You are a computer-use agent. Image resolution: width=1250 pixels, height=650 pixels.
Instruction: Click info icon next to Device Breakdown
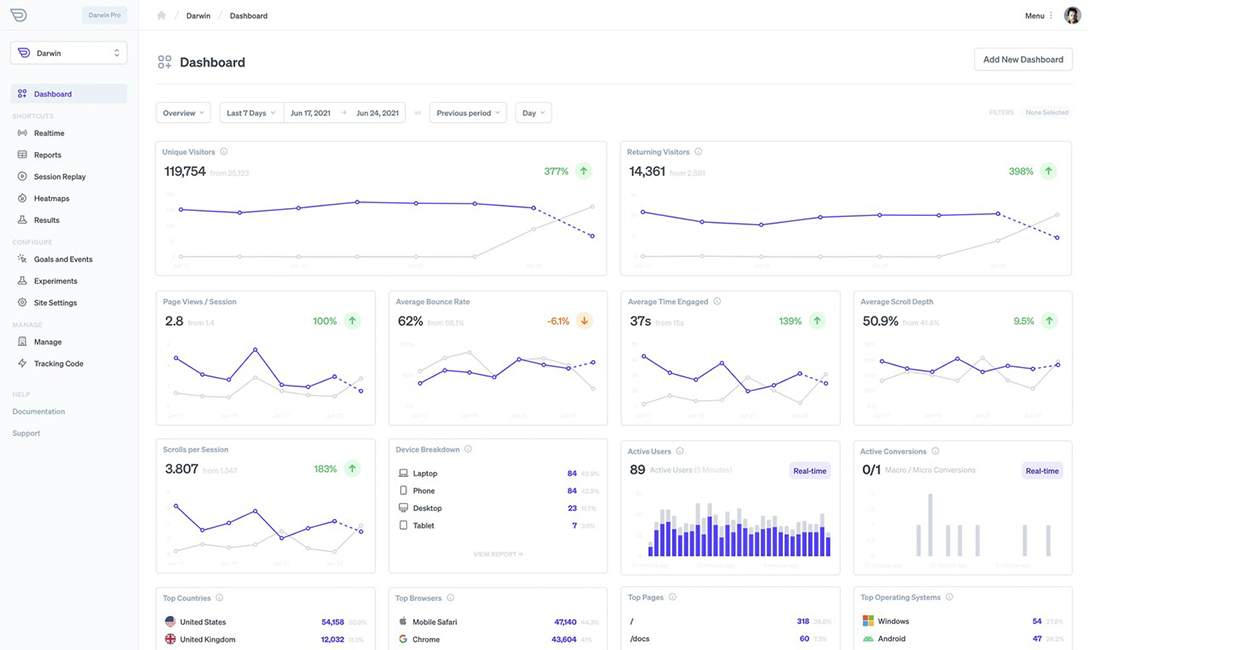coord(468,450)
